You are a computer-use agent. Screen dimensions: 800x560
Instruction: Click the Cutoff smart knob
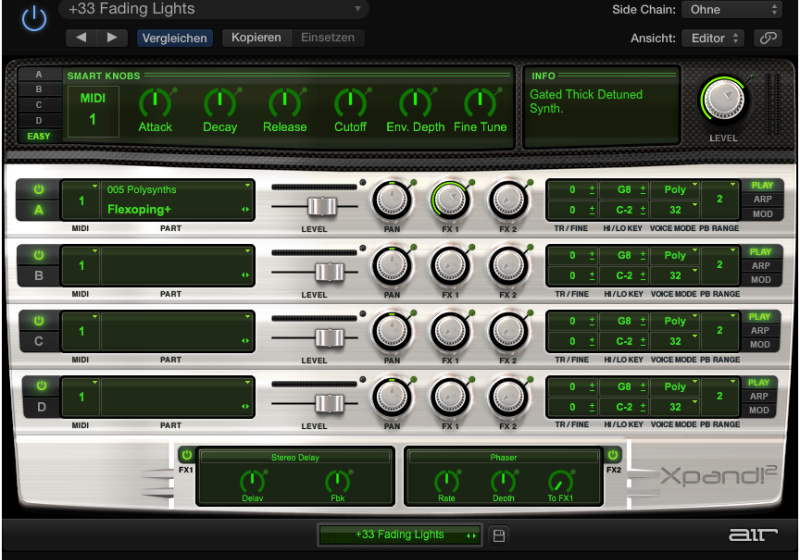click(x=350, y=102)
